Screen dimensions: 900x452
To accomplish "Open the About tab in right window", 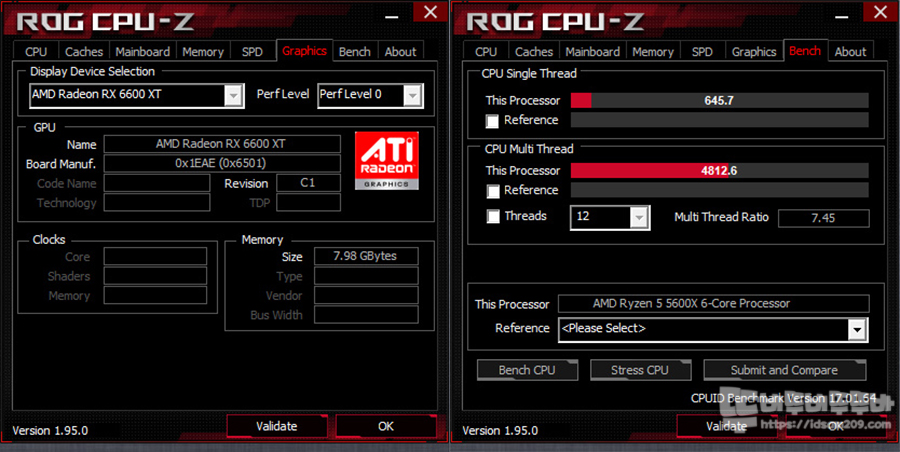I will 850,52.
